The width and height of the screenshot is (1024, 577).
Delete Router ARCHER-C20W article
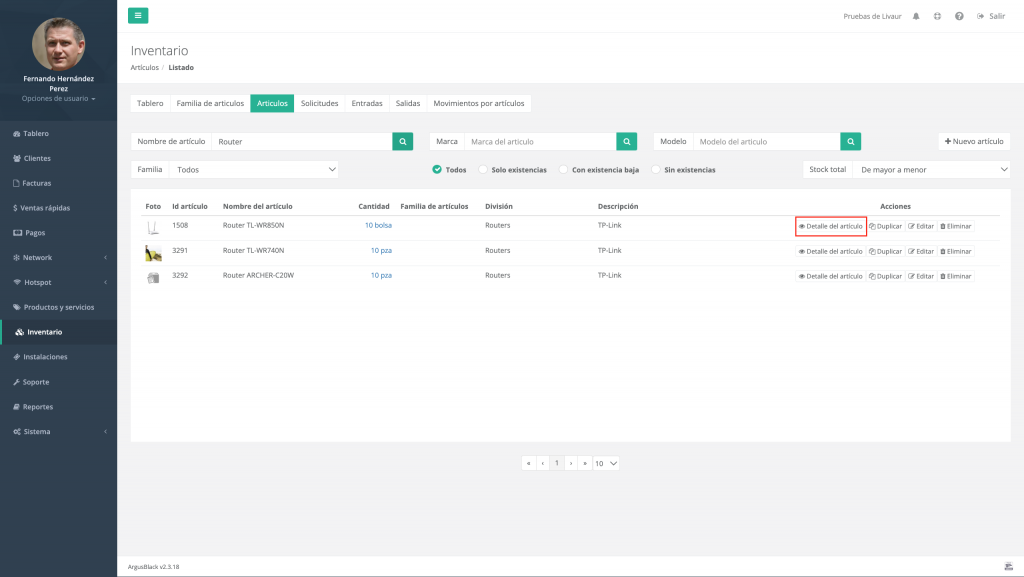(956, 276)
